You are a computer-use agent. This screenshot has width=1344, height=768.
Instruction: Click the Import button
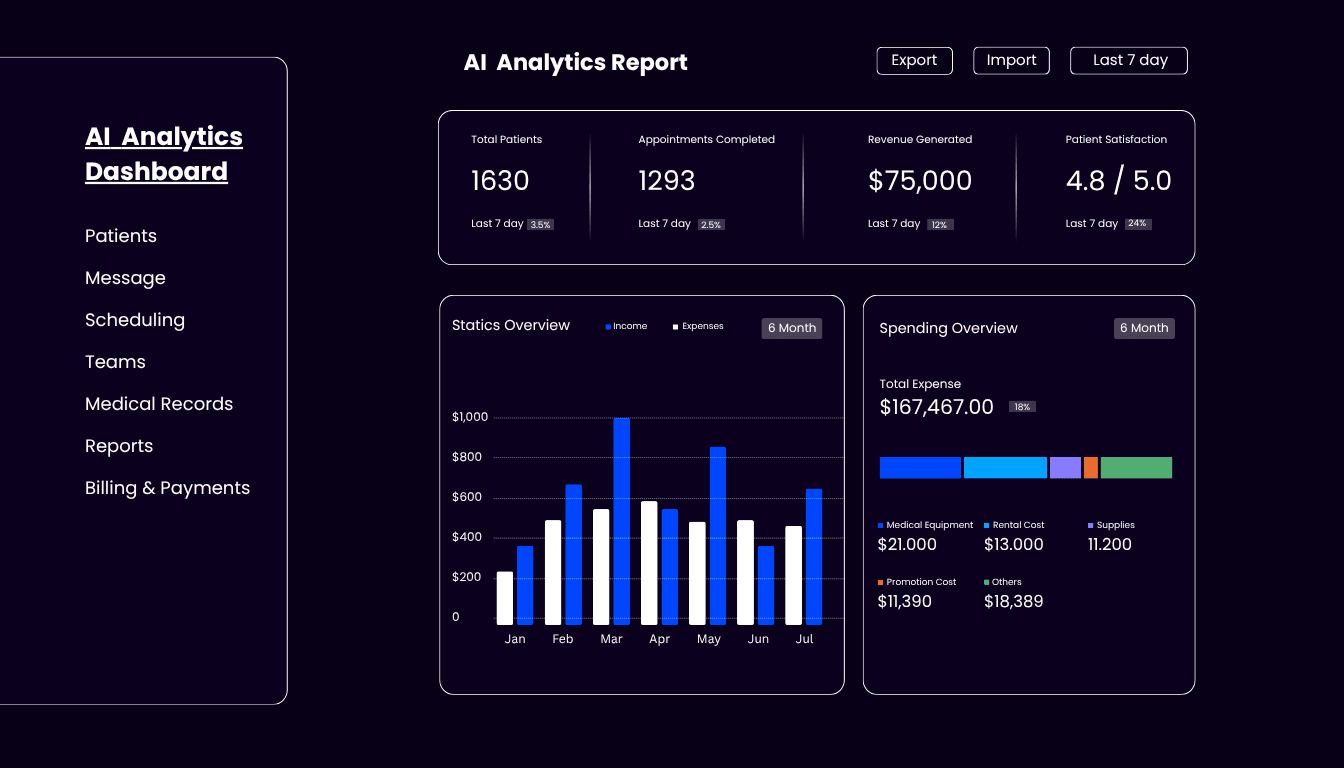tap(1011, 60)
